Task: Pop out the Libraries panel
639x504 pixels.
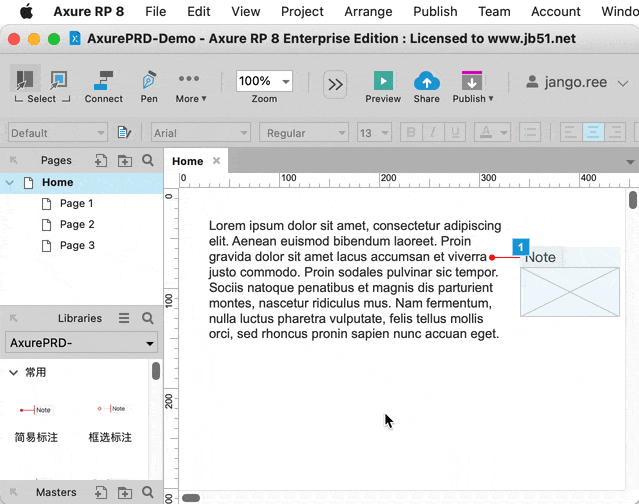Action: pyautogui.click(x=13, y=318)
